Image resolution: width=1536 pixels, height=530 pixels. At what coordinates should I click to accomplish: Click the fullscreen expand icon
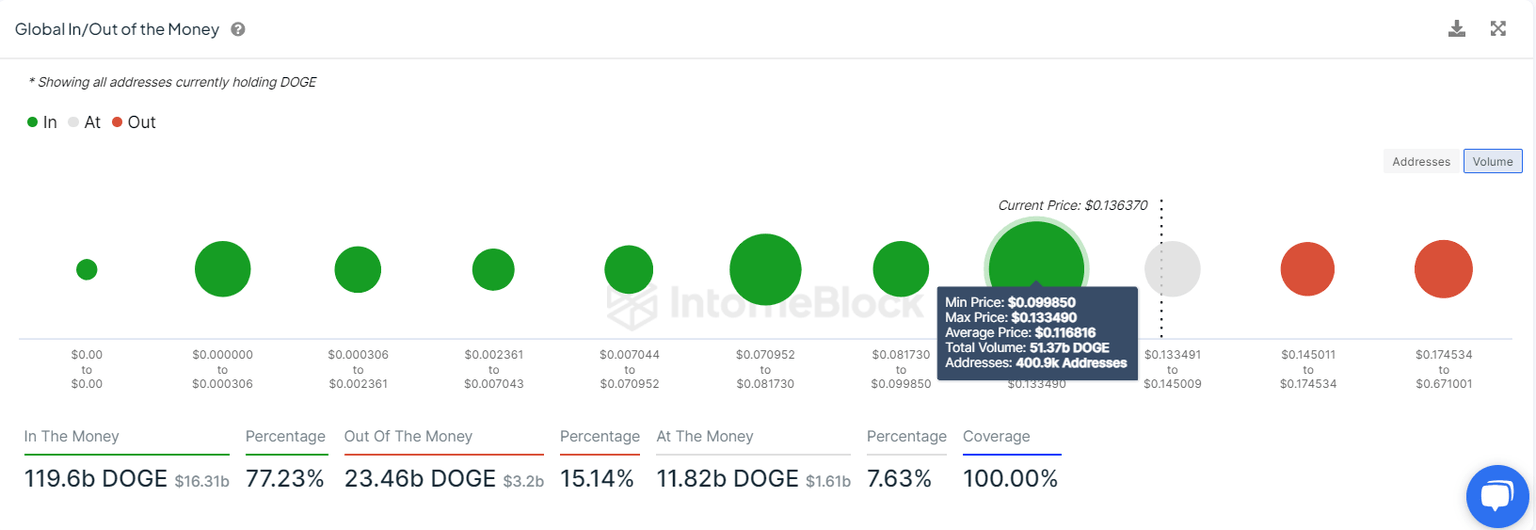coord(1498,29)
